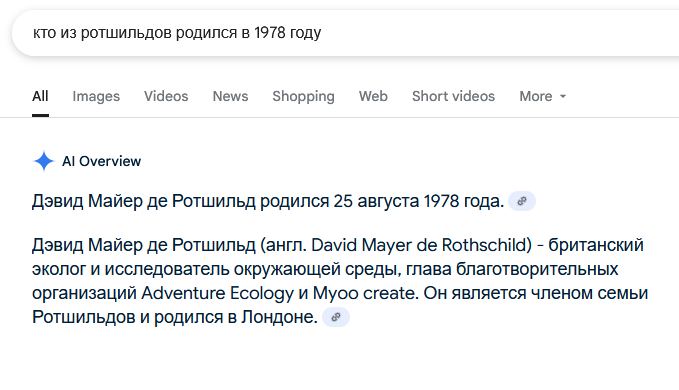Show the Short videos tab

point(453,96)
